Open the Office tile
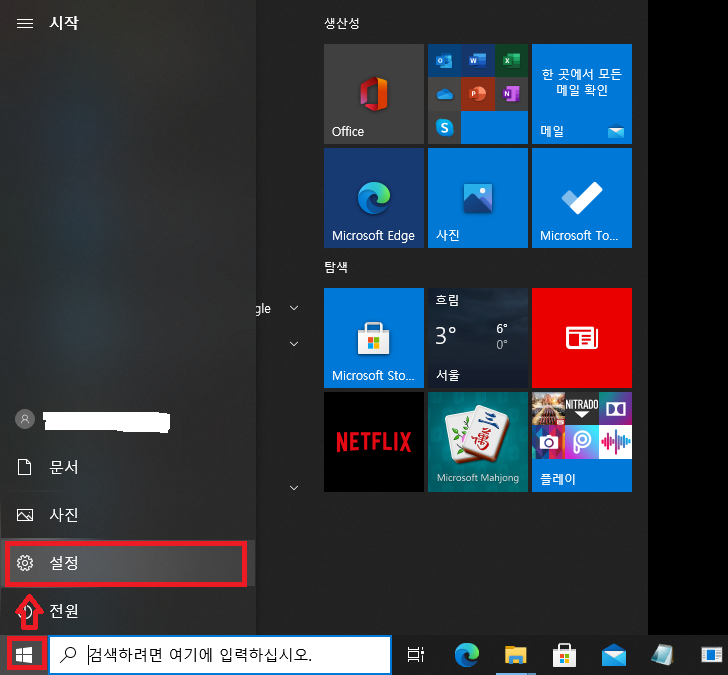Image resolution: width=728 pixels, height=675 pixels. (x=374, y=94)
